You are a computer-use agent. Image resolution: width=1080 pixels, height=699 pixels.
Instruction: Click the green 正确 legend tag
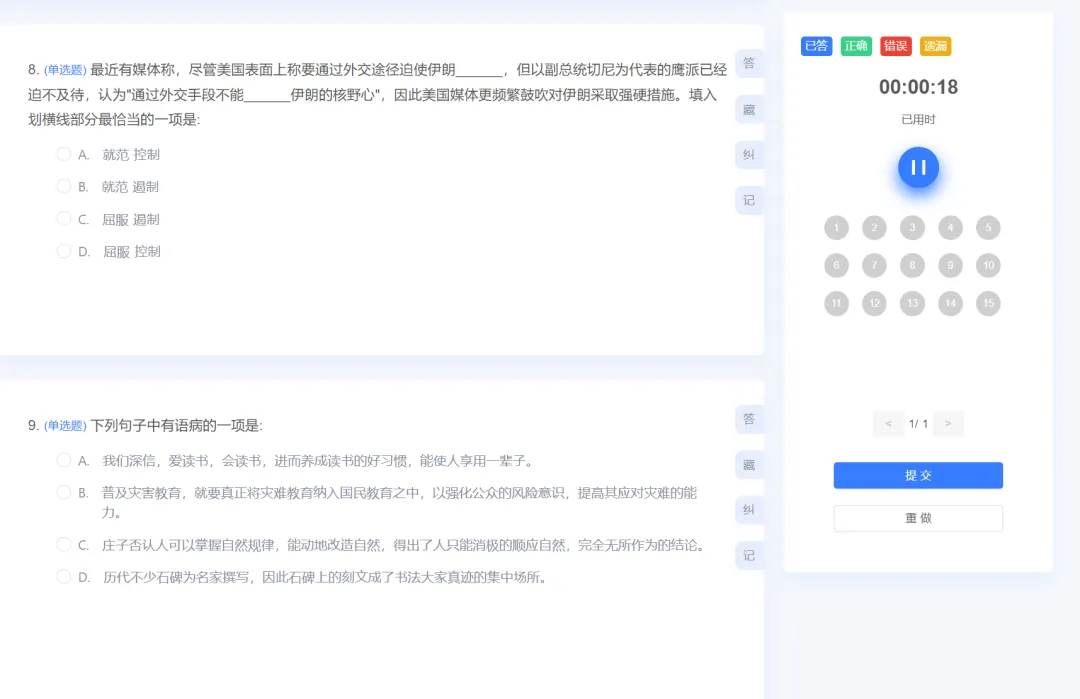[x=856, y=46]
